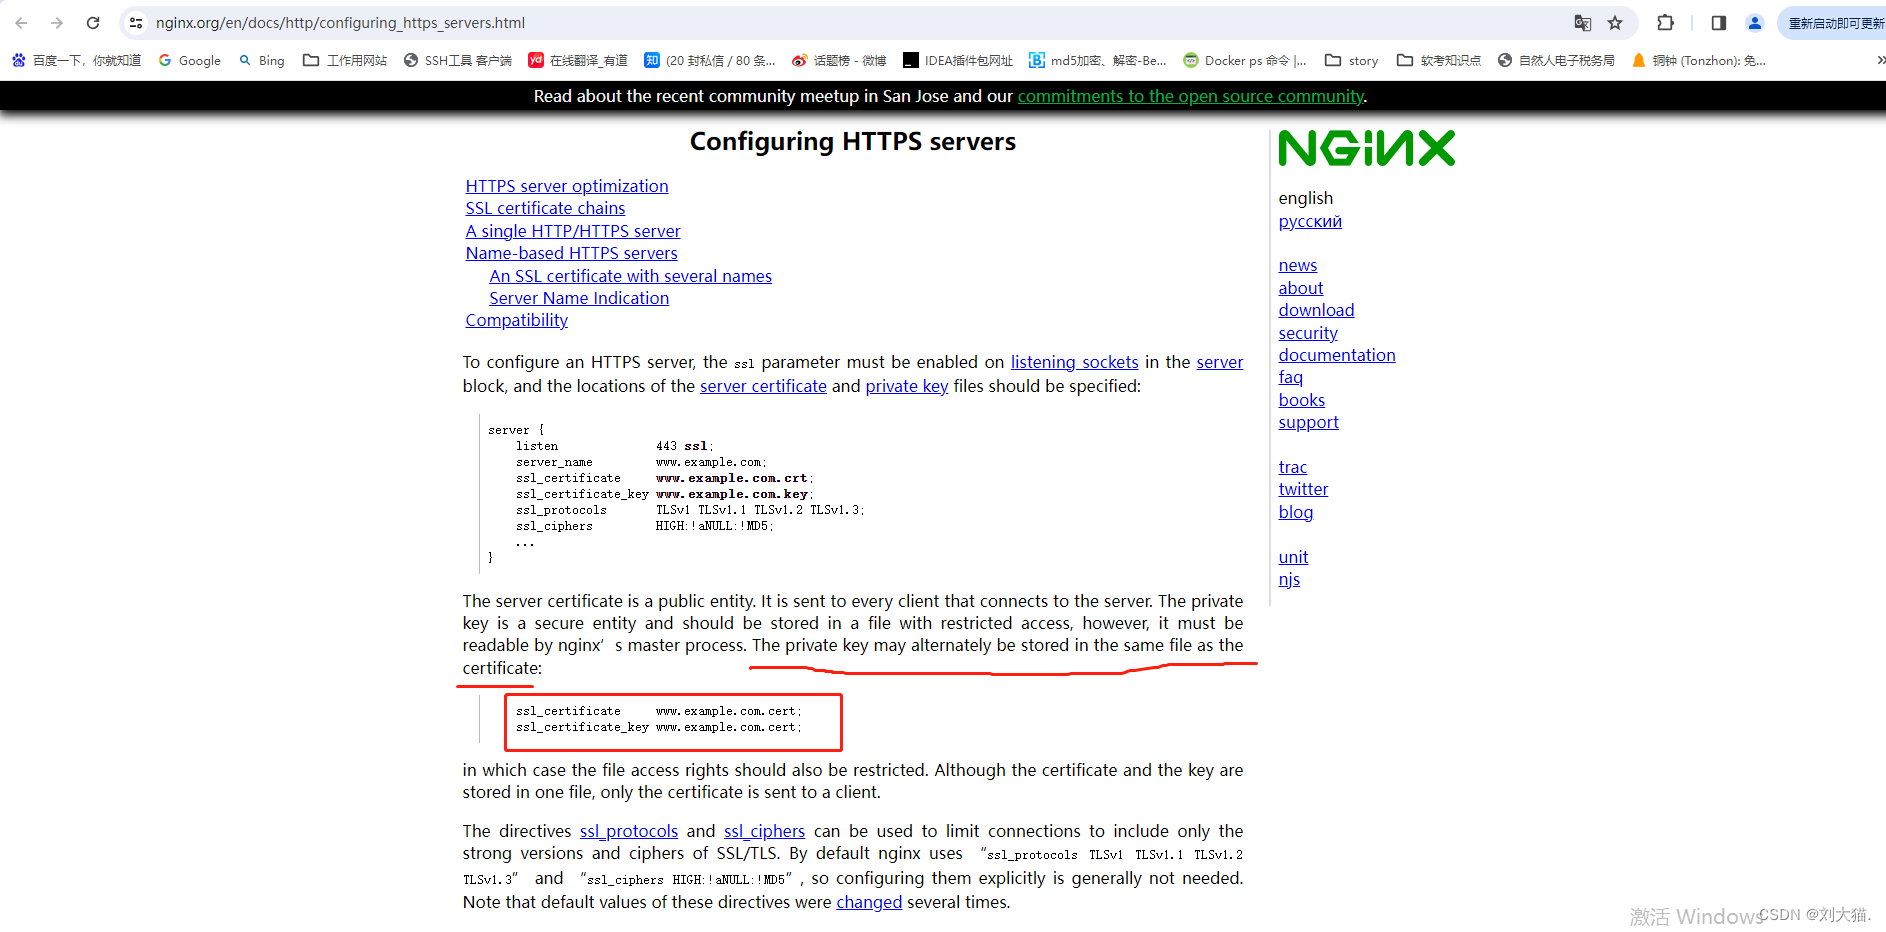Viewport: 1886px width, 932px height.
Task: Open the documentation sidebar link
Action: [1337, 355]
